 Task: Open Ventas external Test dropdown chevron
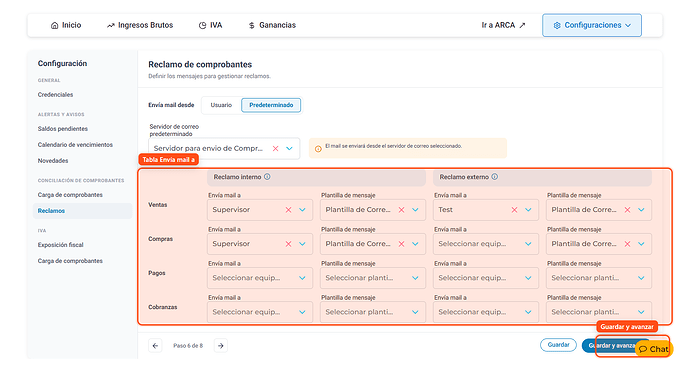click(529, 210)
